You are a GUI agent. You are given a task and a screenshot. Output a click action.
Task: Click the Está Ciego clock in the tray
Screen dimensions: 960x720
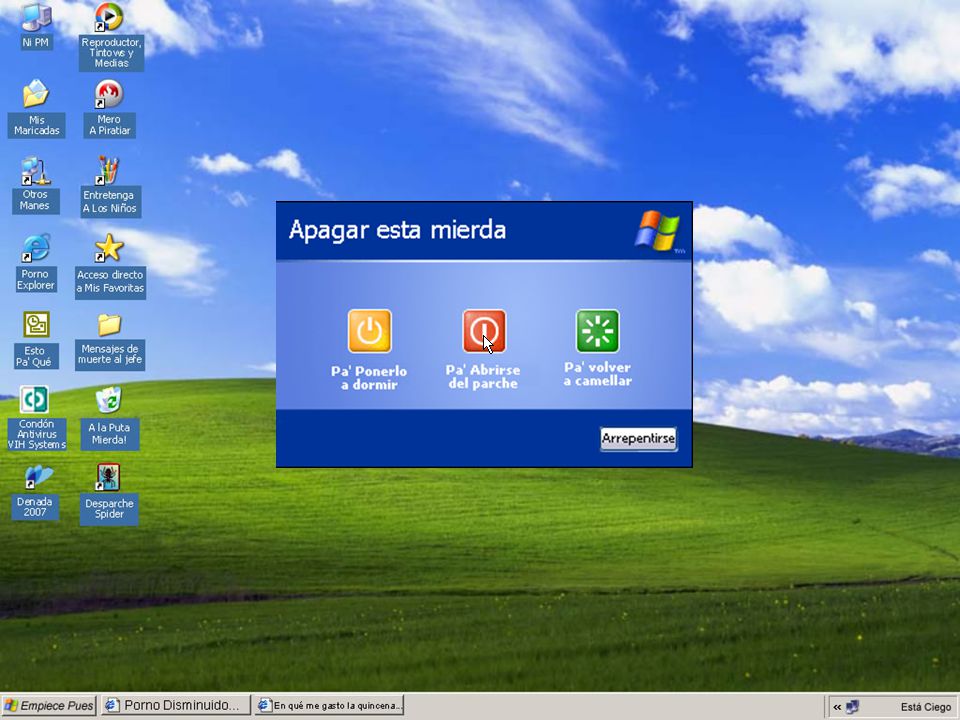point(926,707)
